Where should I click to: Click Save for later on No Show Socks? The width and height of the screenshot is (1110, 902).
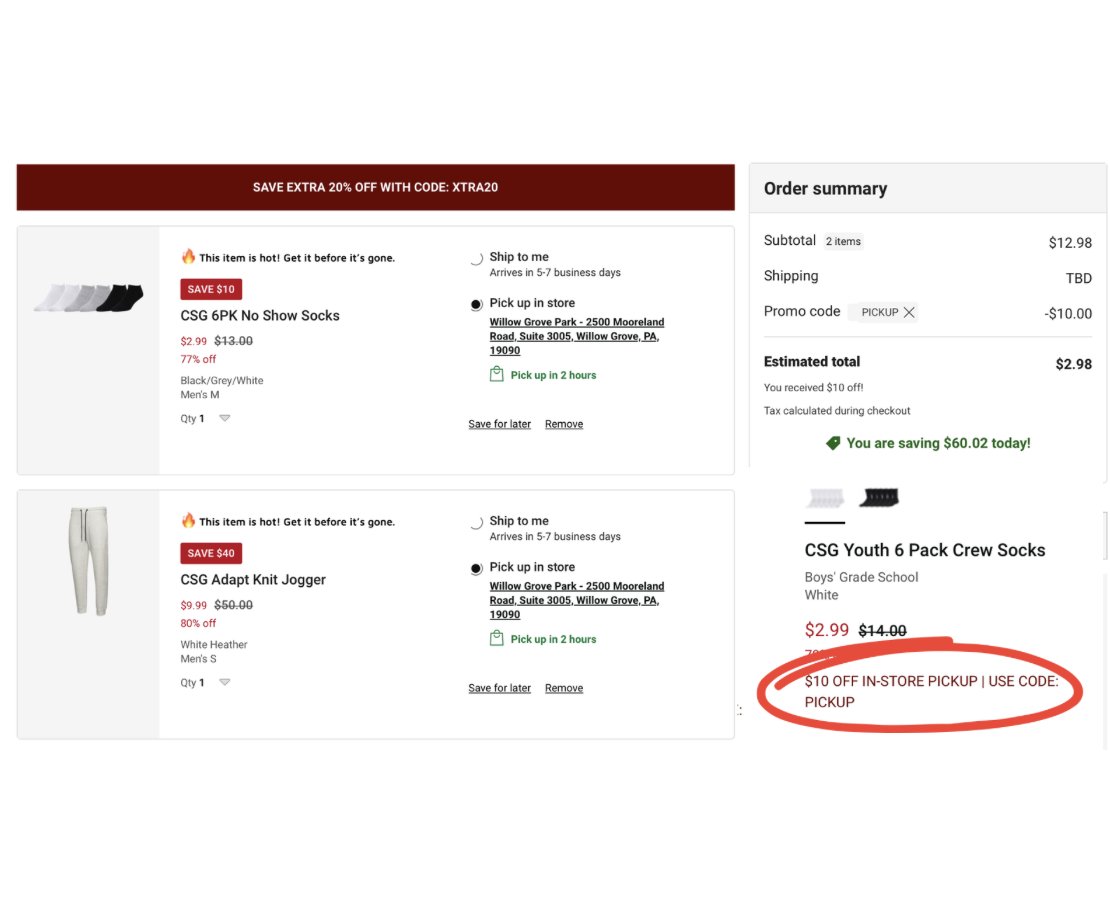499,424
